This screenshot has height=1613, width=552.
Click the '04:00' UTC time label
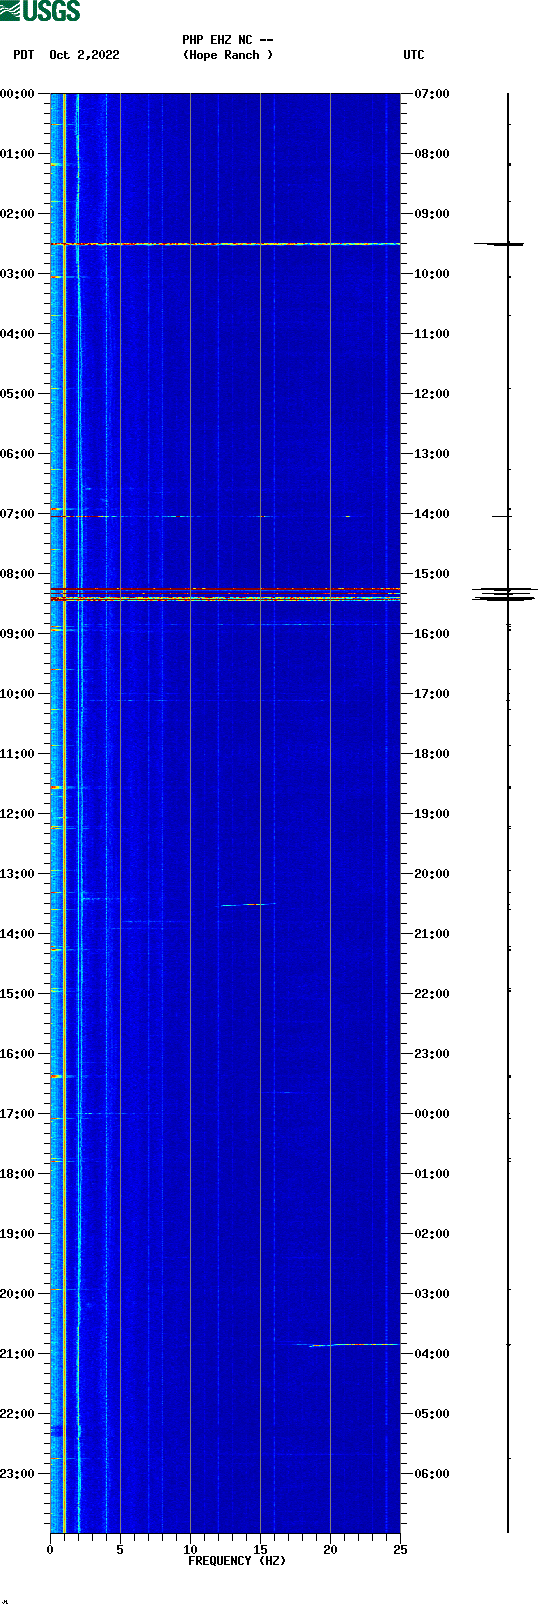[x=432, y=1354]
